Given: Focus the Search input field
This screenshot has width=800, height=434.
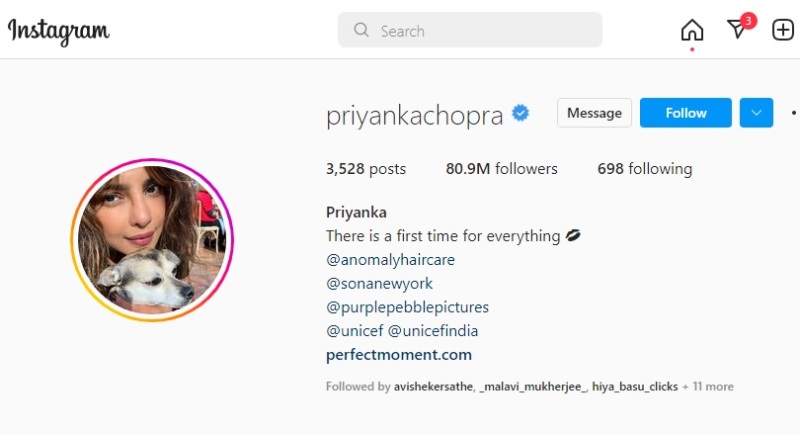Looking at the screenshot, I should pyautogui.click(x=470, y=30).
